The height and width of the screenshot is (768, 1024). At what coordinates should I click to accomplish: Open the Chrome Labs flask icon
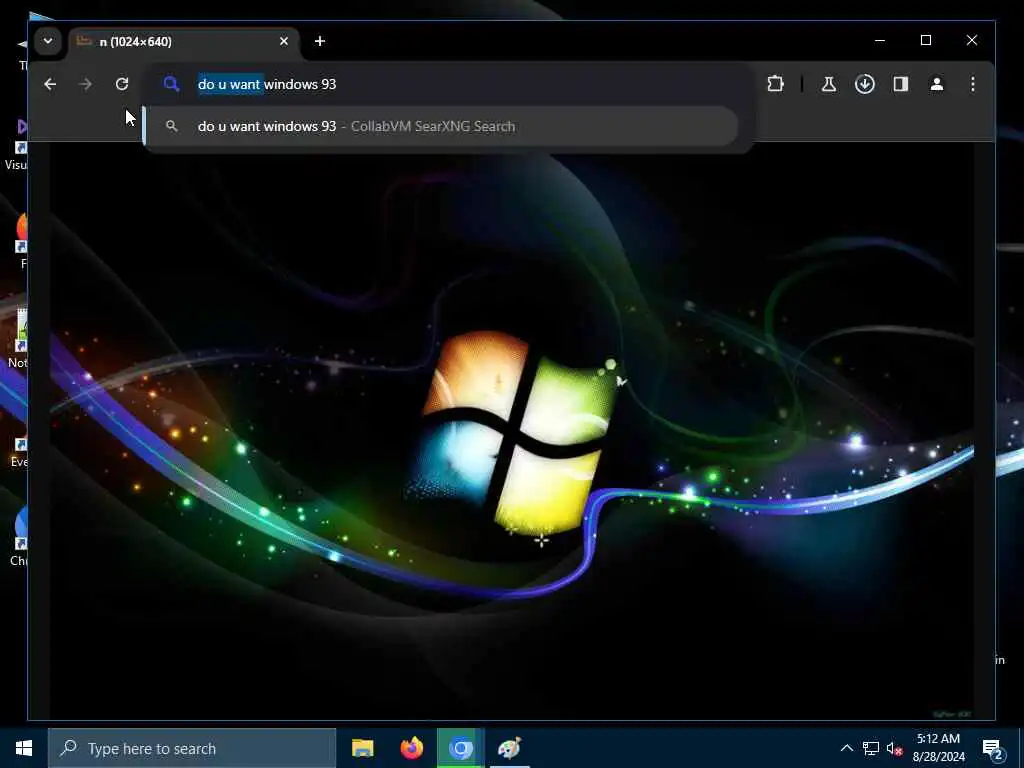[829, 84]
